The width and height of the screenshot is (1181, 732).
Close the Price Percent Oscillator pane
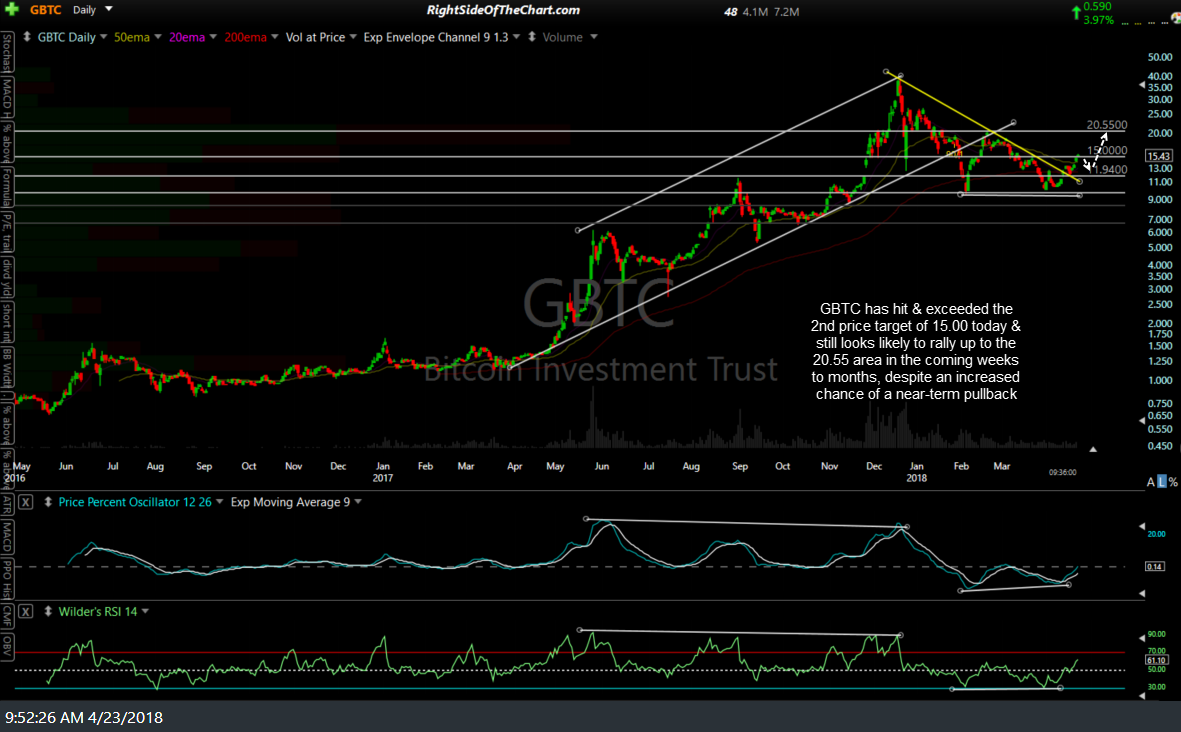(26, 502)
